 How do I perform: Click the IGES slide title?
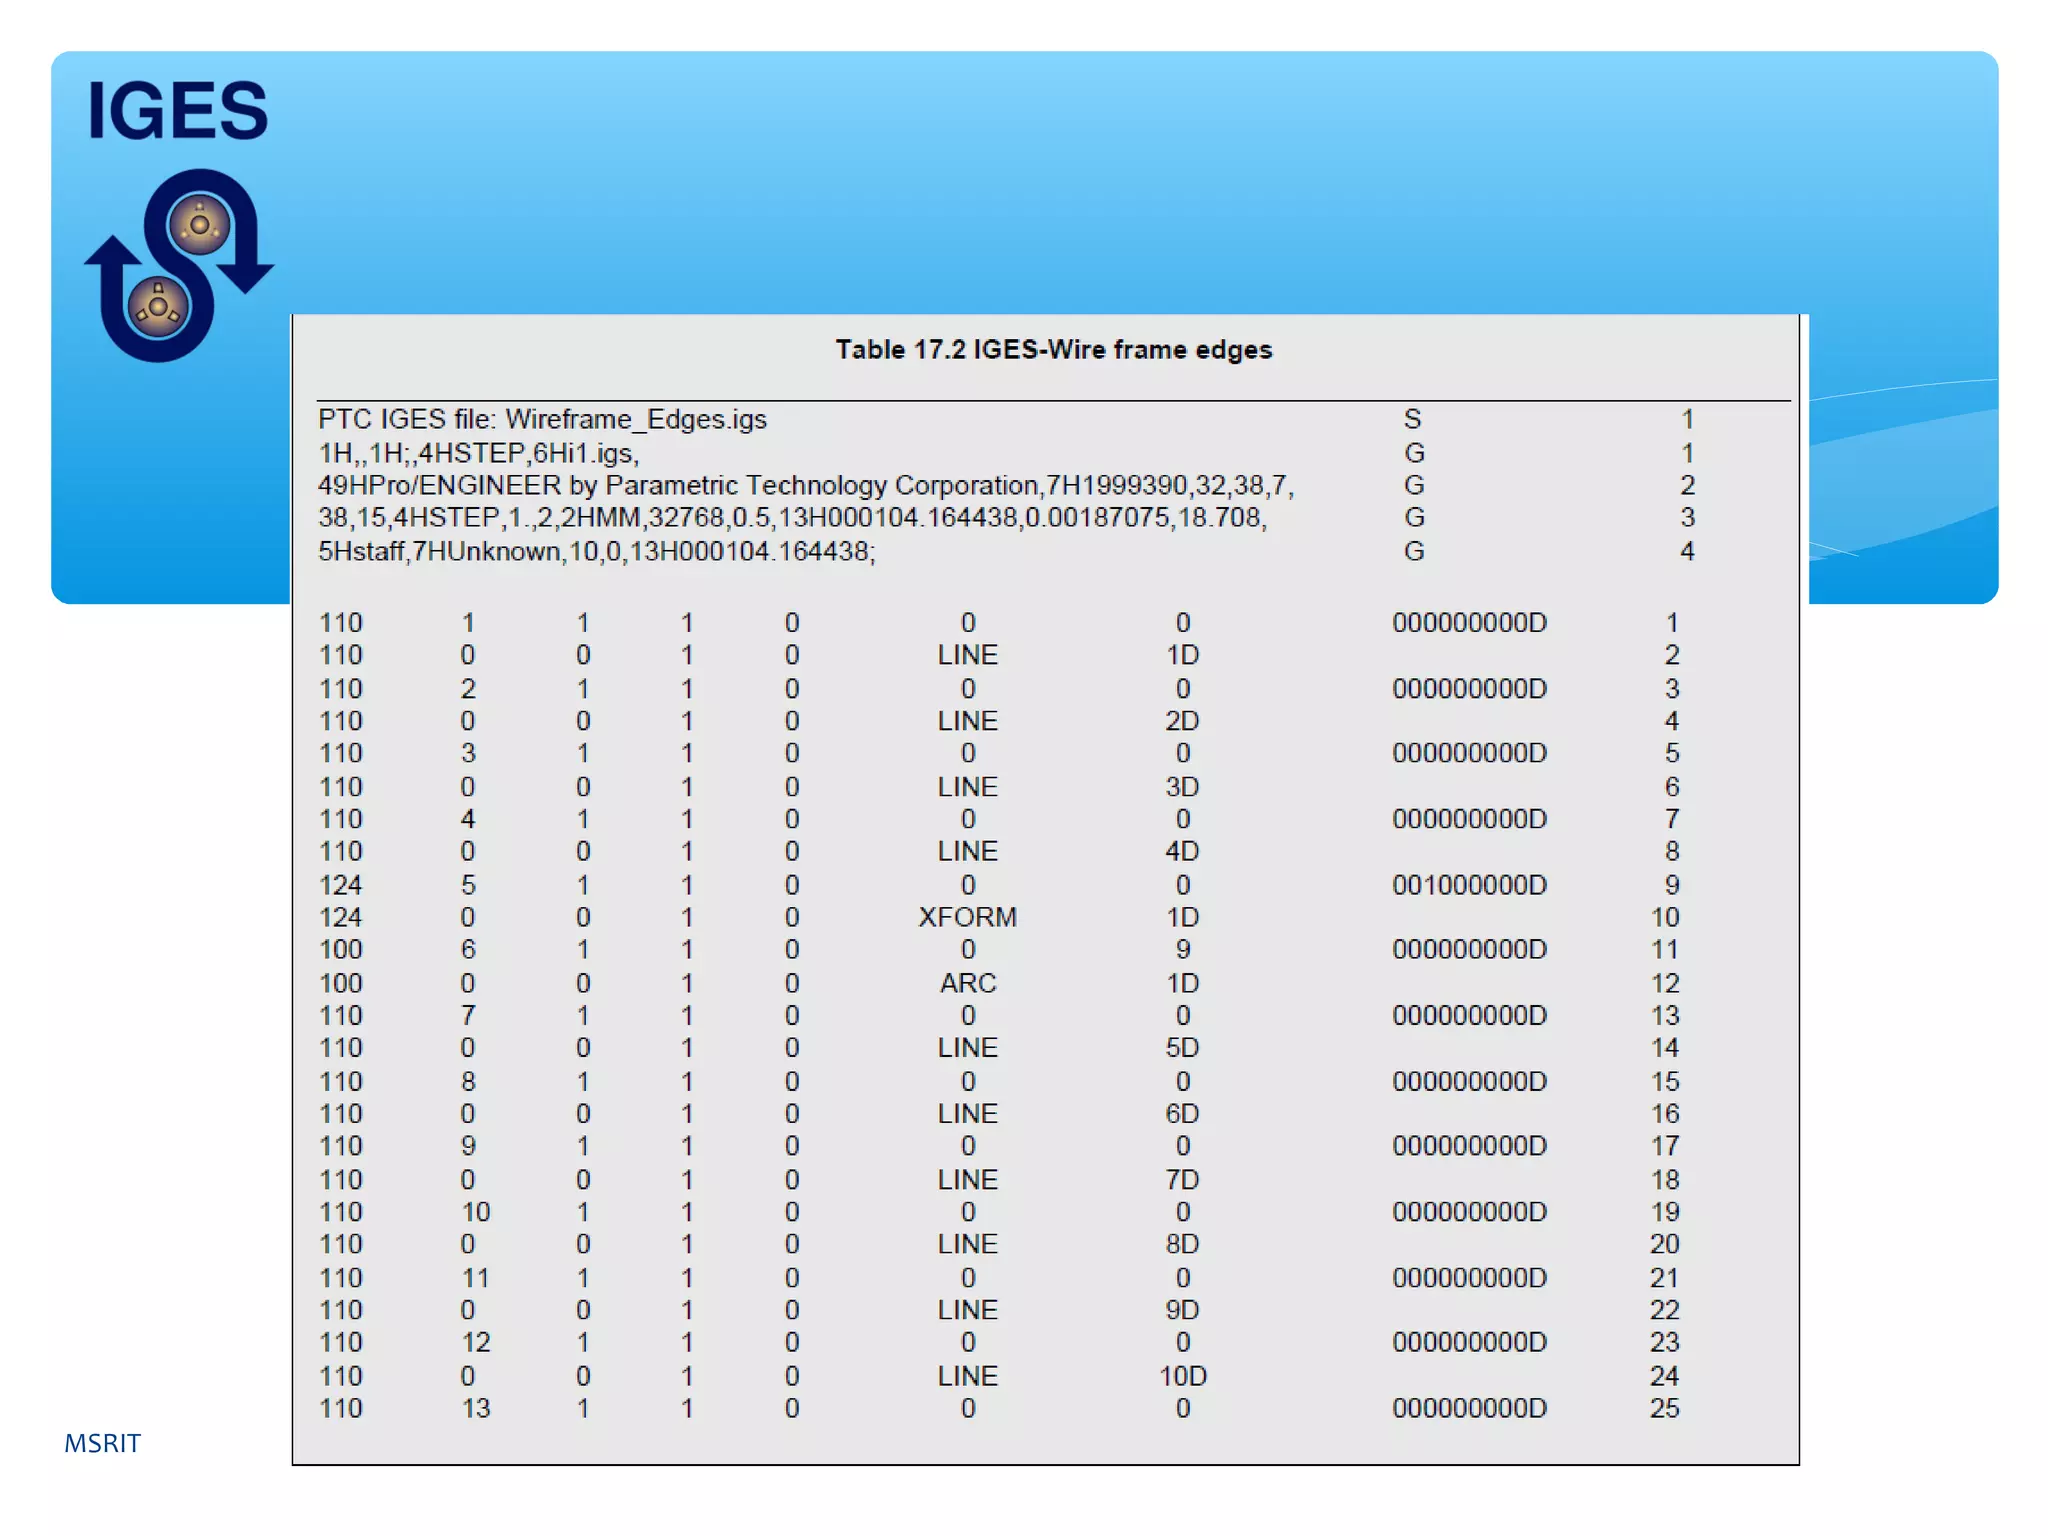point(177,110)
